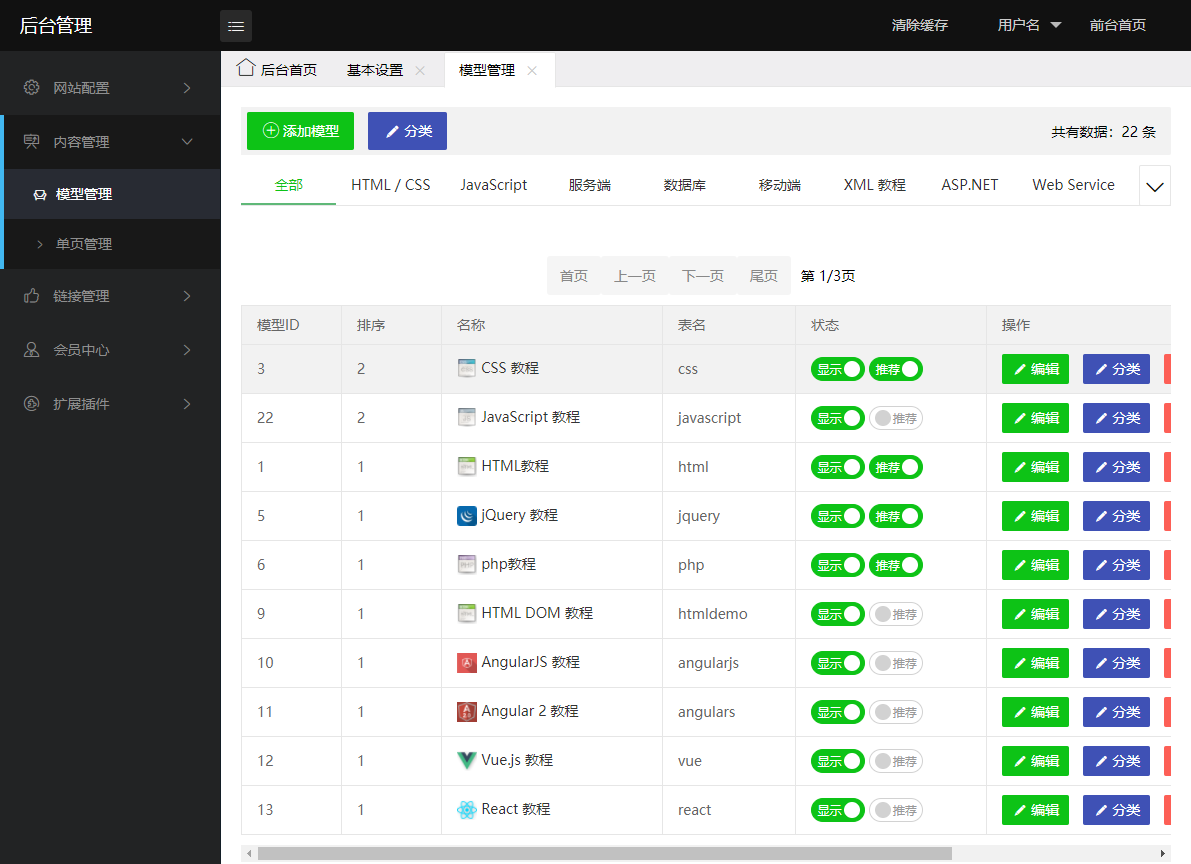Click the 扩展插件 compass icon in sidebar

(x=32, y=404)
